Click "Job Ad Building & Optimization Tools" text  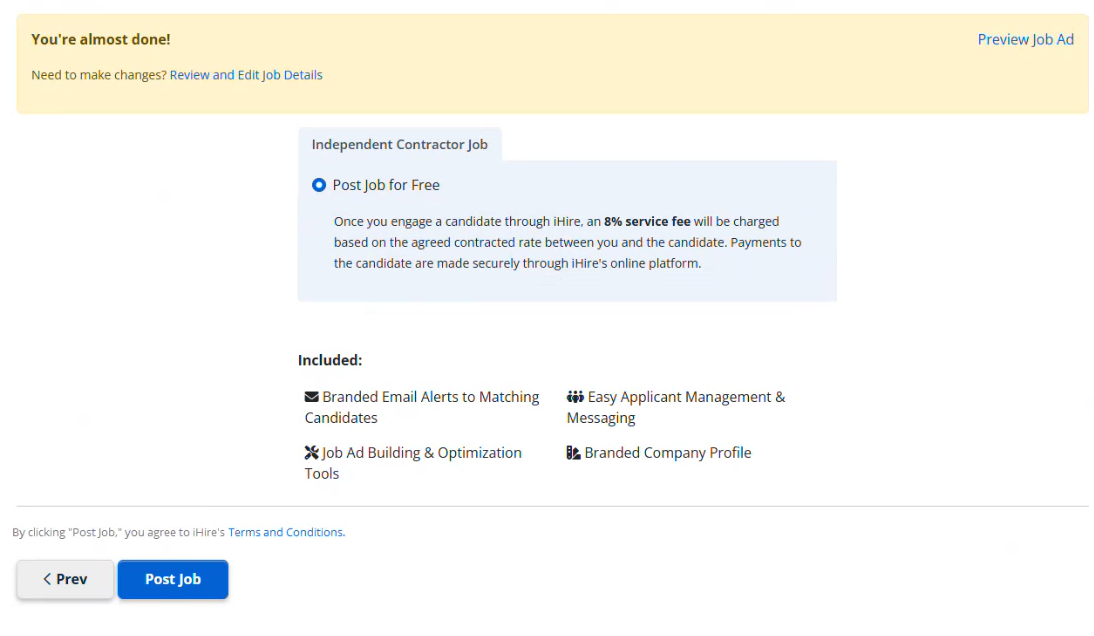click(x=413, y=463)
